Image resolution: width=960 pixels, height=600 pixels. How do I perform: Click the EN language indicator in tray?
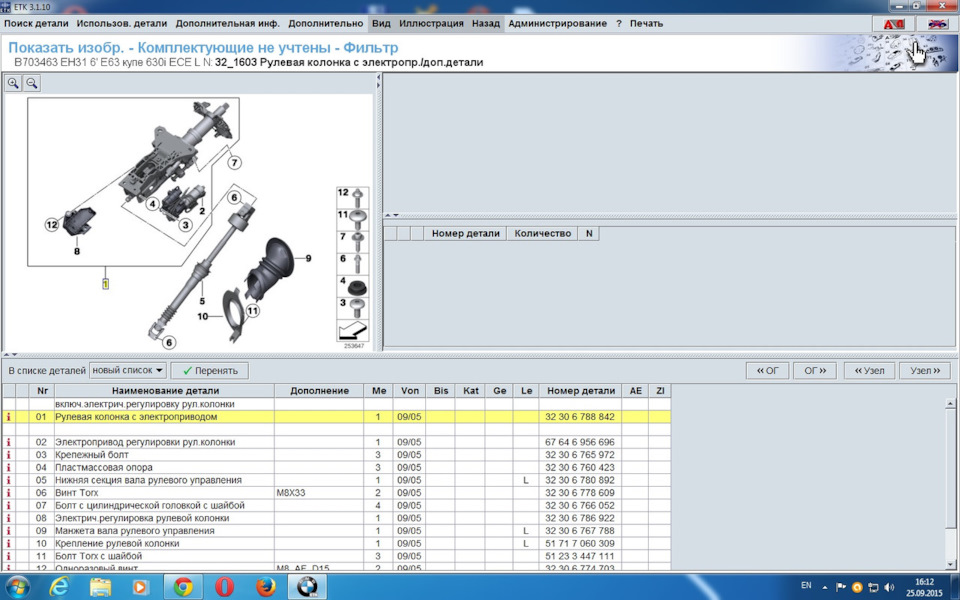coord(806,586)
